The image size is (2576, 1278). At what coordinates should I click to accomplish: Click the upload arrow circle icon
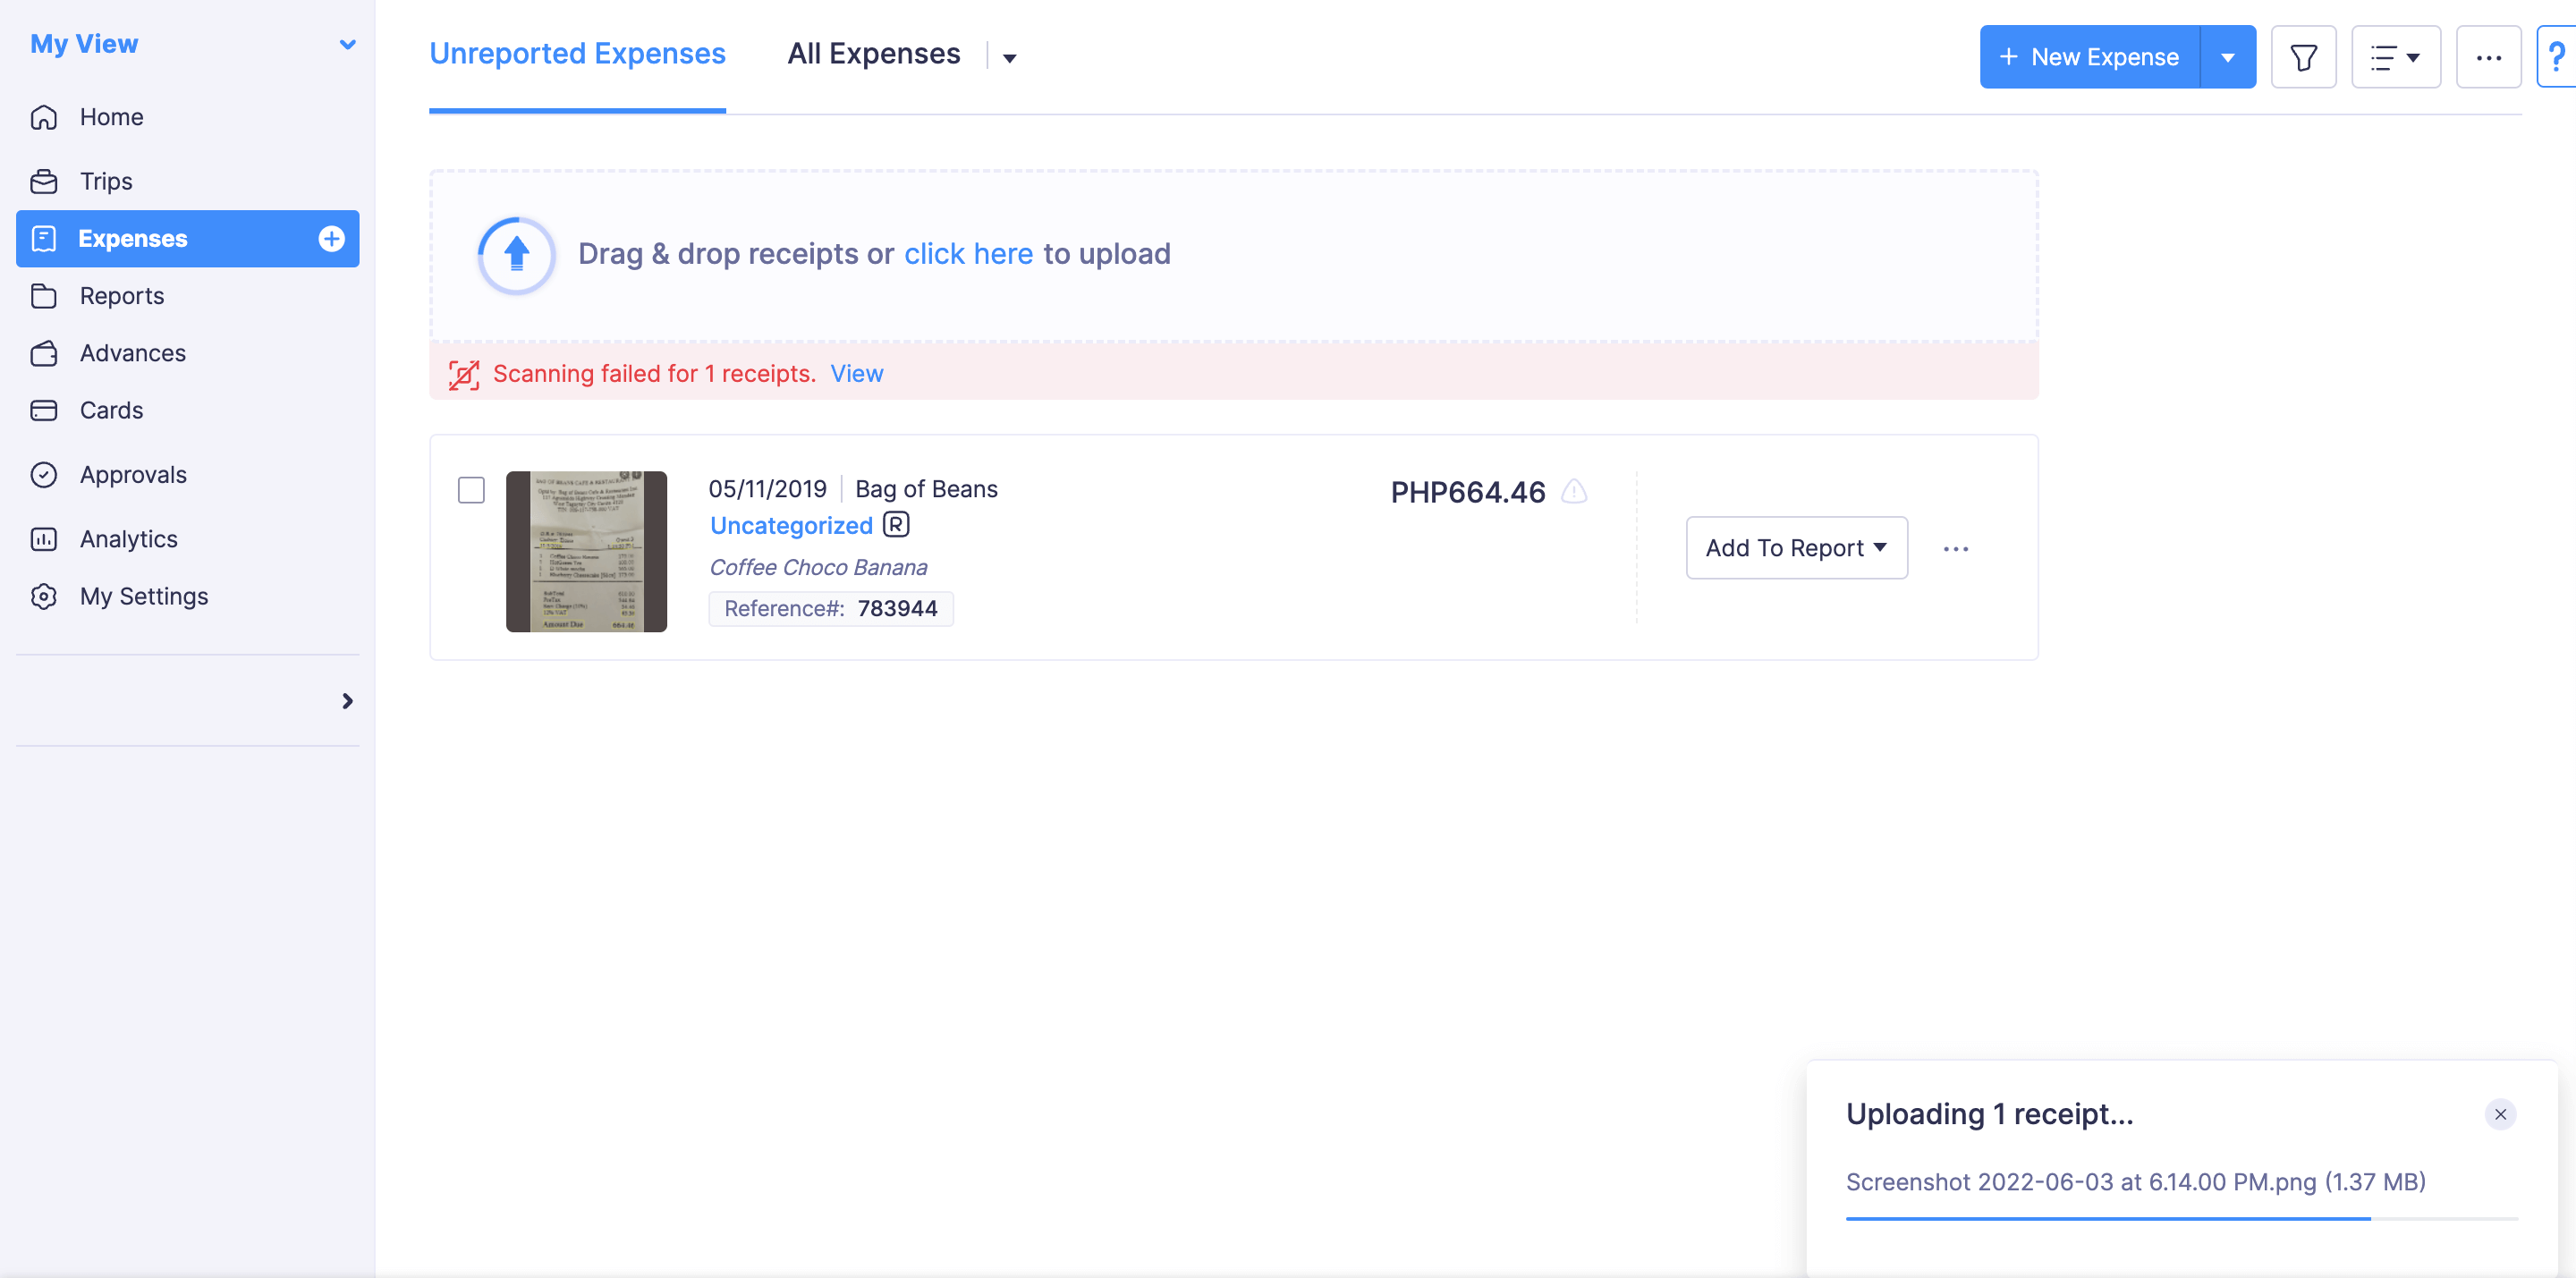point(516,255)
